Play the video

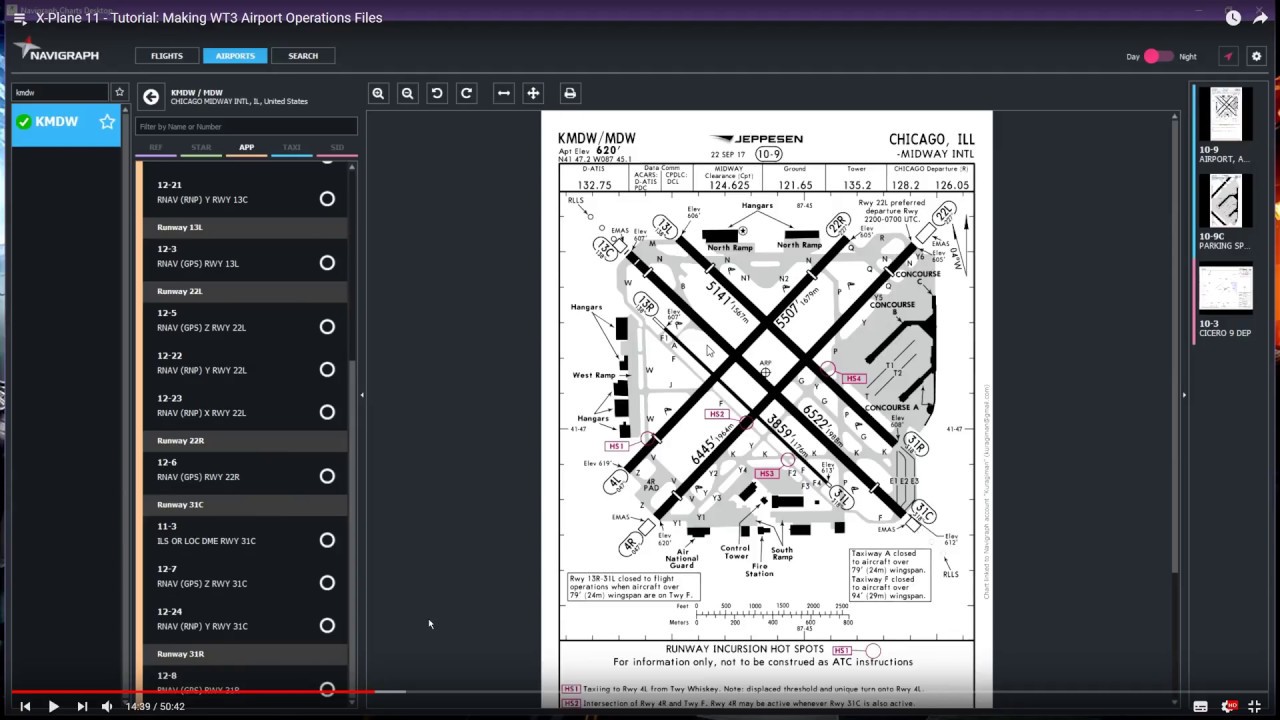coord(53,706)
